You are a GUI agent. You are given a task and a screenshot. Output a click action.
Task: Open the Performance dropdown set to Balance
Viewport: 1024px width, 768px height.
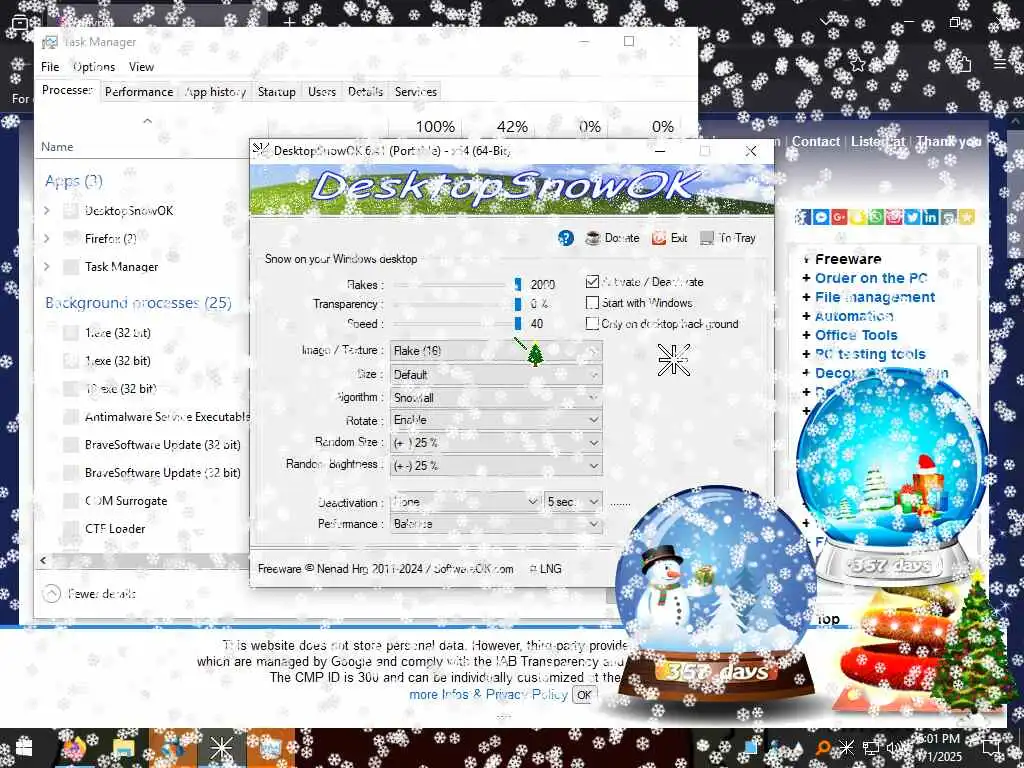point(496,524)
